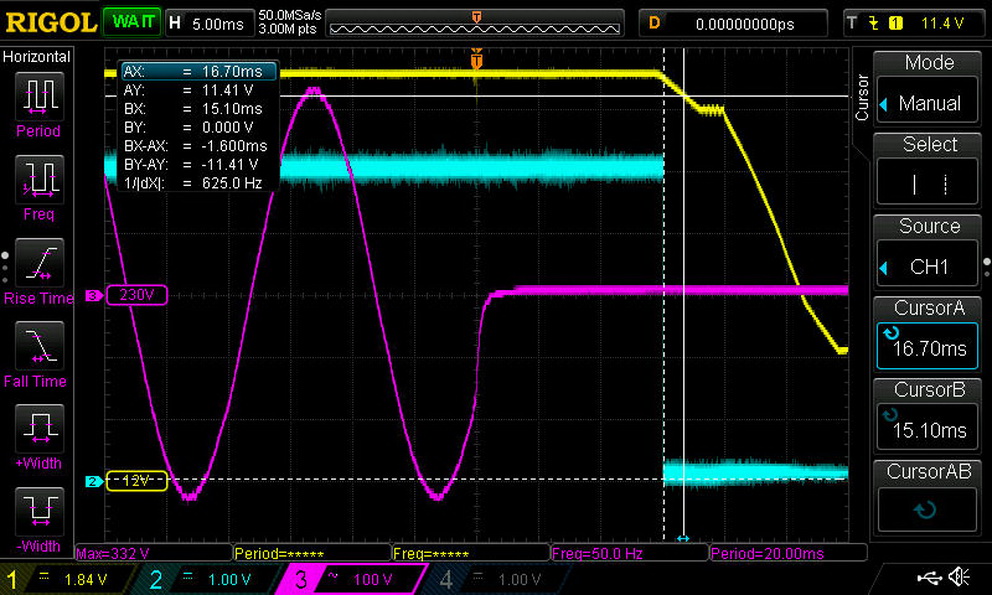Click the Max=332 V measurement
Viewport: 992px width, 595px height.
(x=153, y=553)
